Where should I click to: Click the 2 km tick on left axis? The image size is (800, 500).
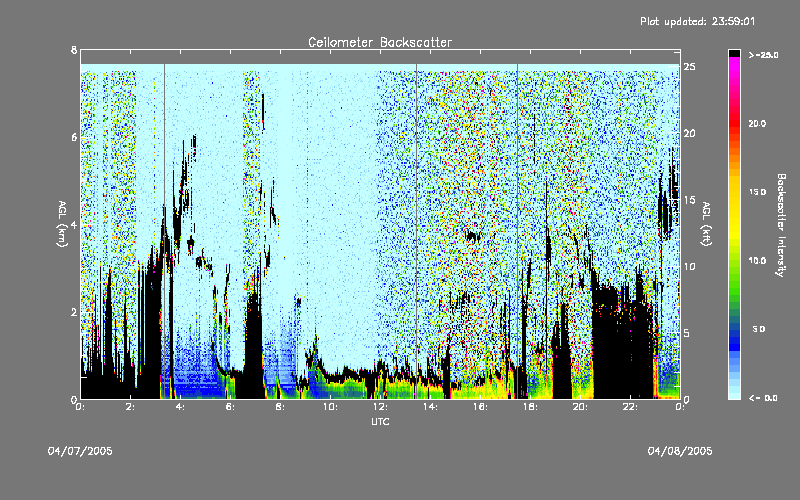[74, 312]
